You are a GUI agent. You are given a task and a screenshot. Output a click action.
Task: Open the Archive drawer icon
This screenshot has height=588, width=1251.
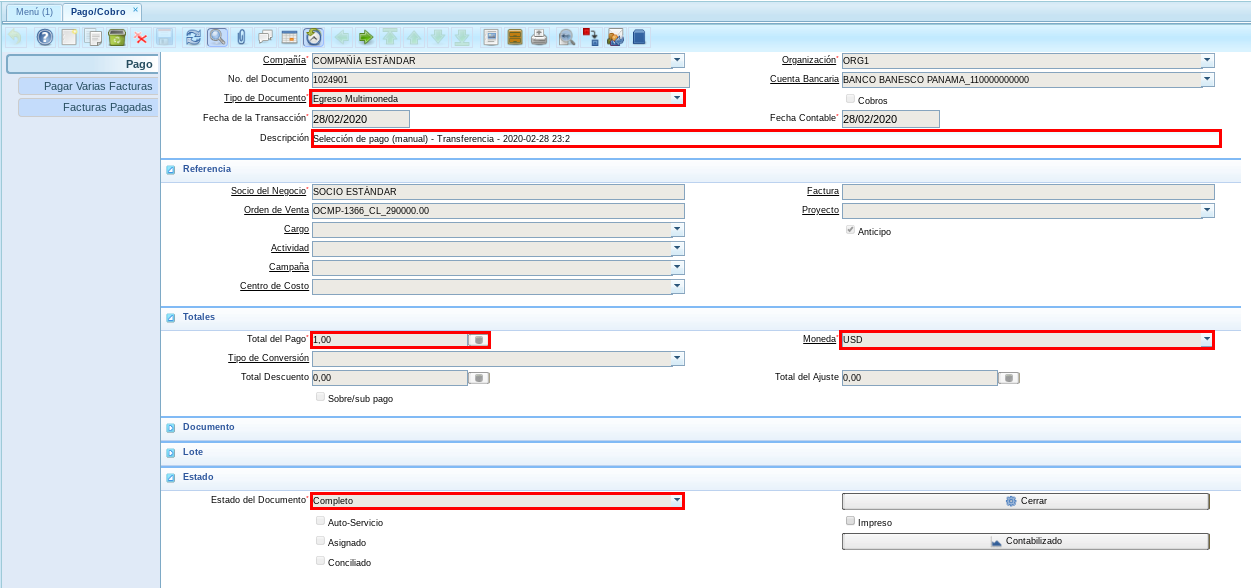pyautogui.click(x=515, y=37)
